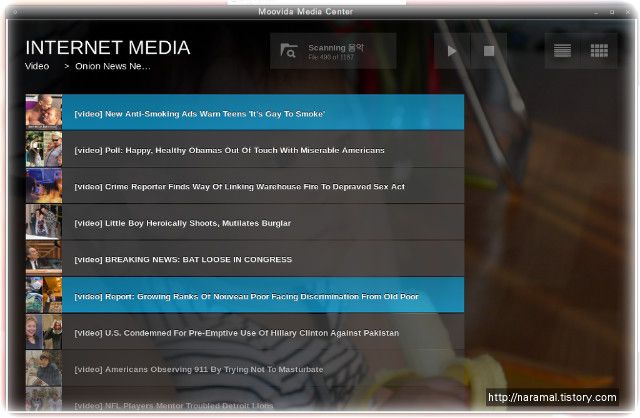Select BAT LOOSE IN CONGRESS video

coord(263,259)
